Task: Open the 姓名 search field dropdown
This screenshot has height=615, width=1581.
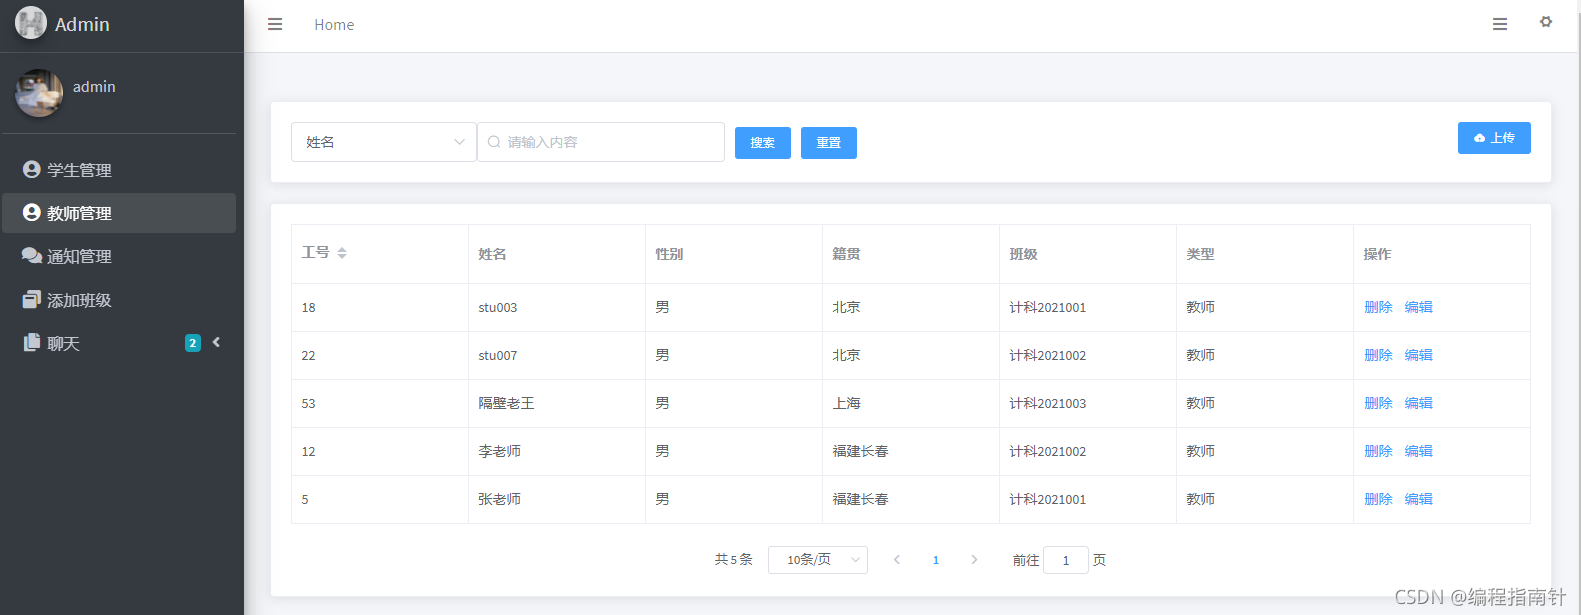Action: point(384,142)
